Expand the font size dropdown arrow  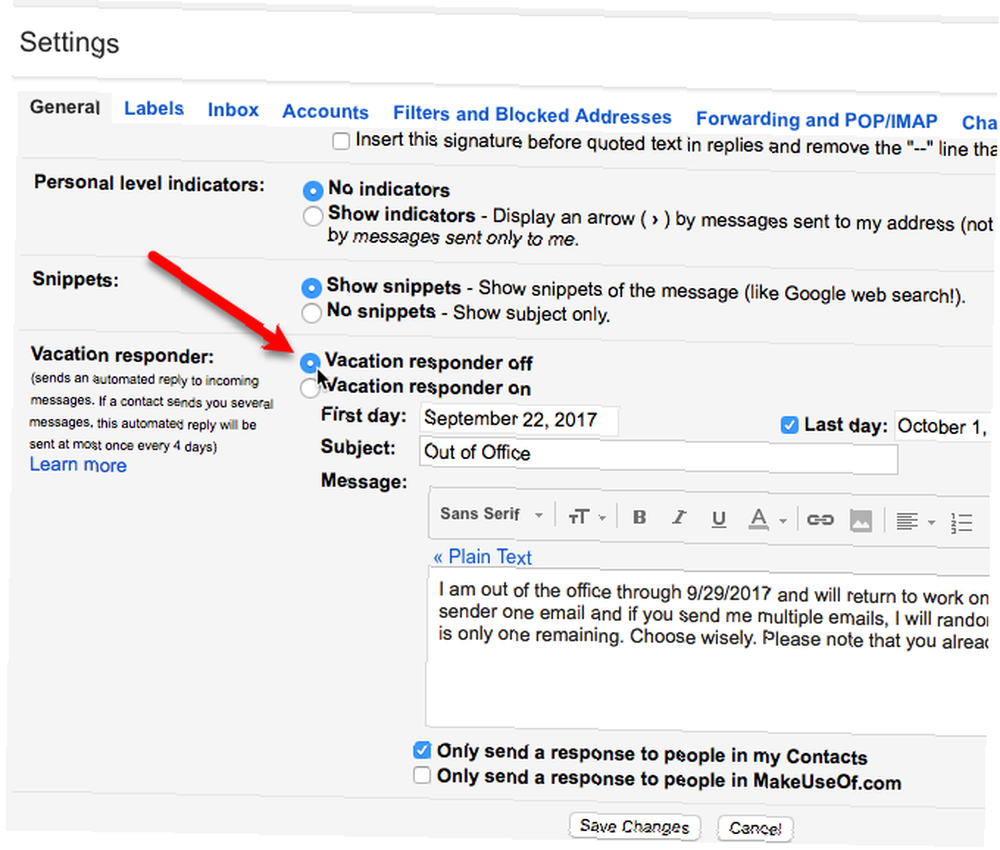click(602, 518)
